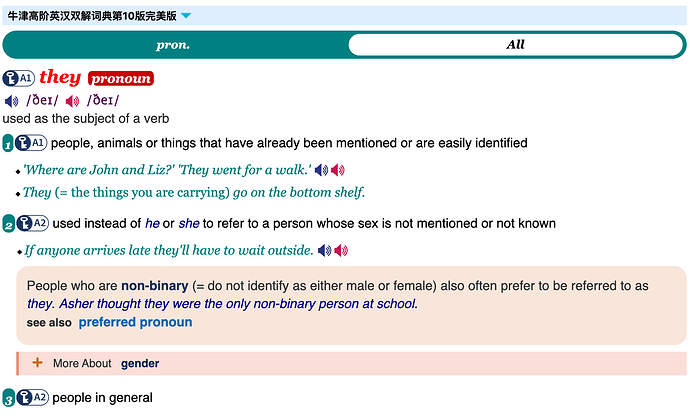Click the A1 key badge in sense 1

tap(31, 143)
